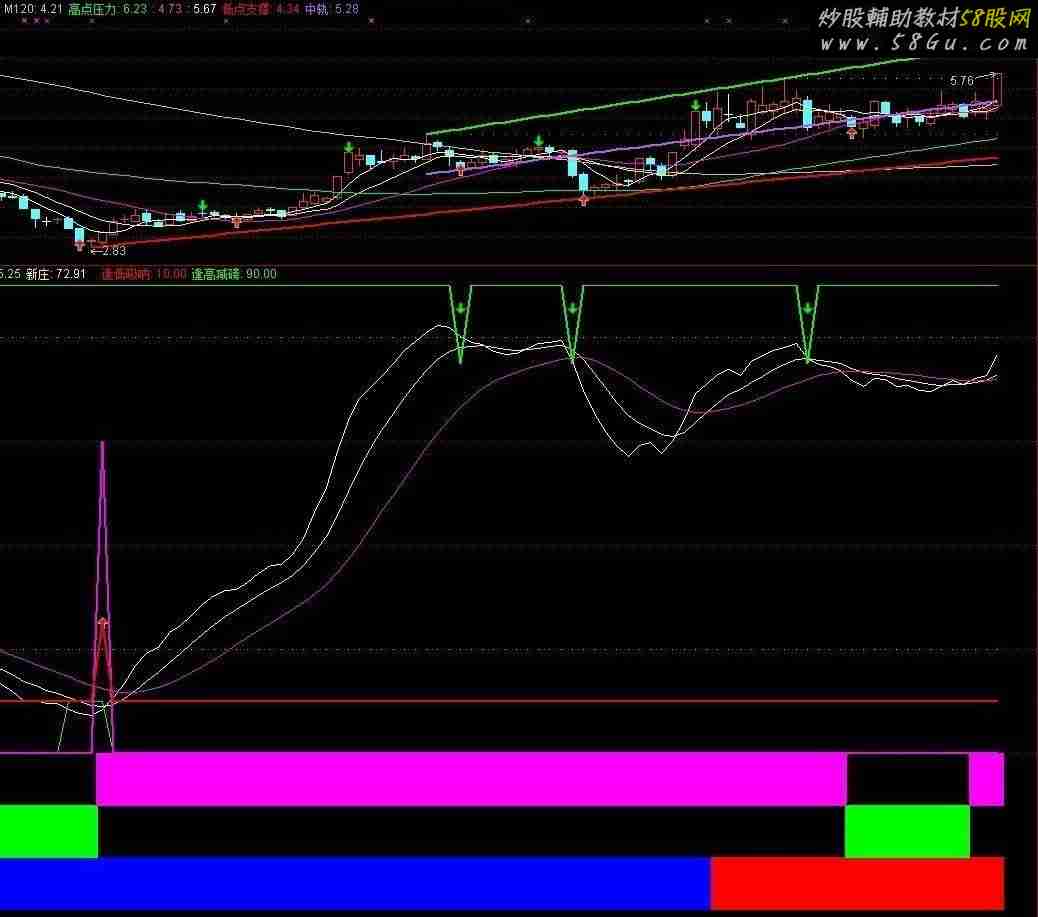Click the red signal band at the bottom right
Image resolution: width=1038 pixels, height=917 pixels.
click(856, 883)
